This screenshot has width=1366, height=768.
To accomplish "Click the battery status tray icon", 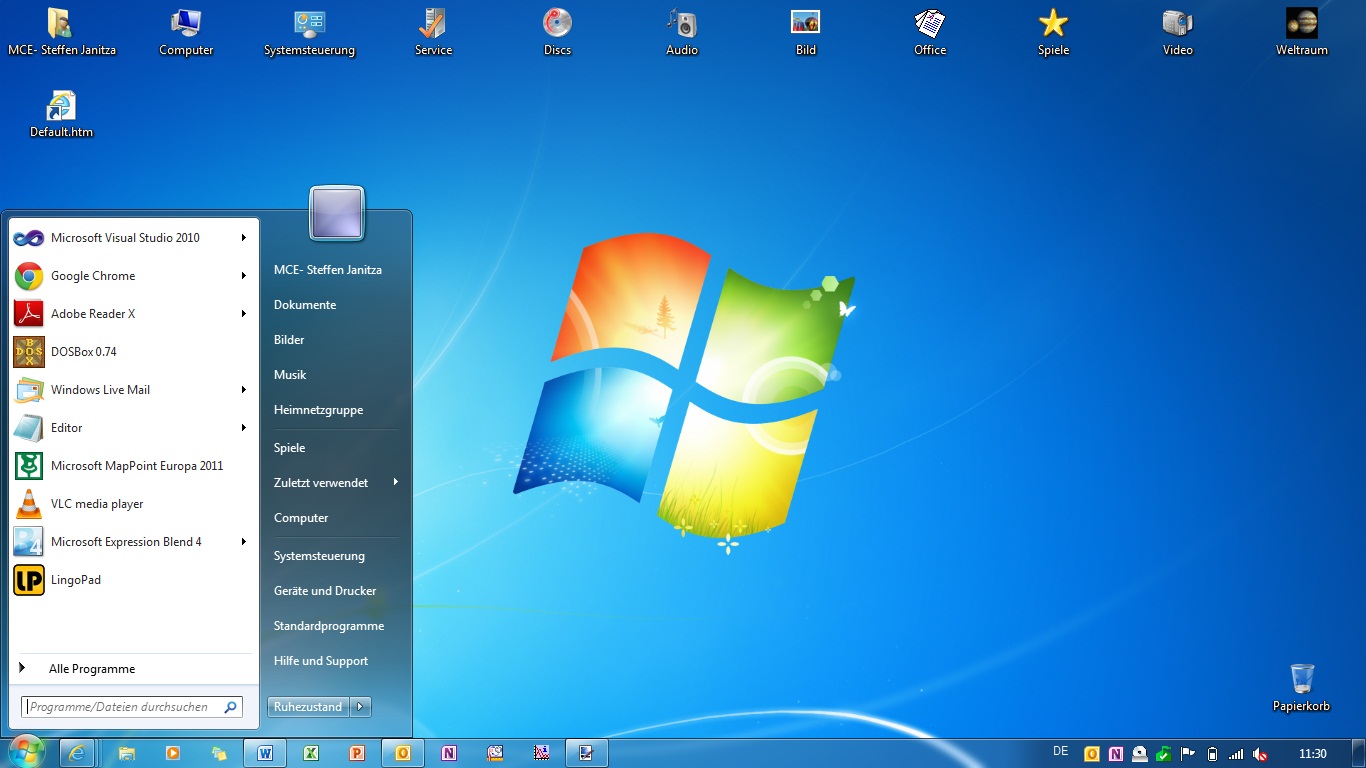I will 1213,754.
